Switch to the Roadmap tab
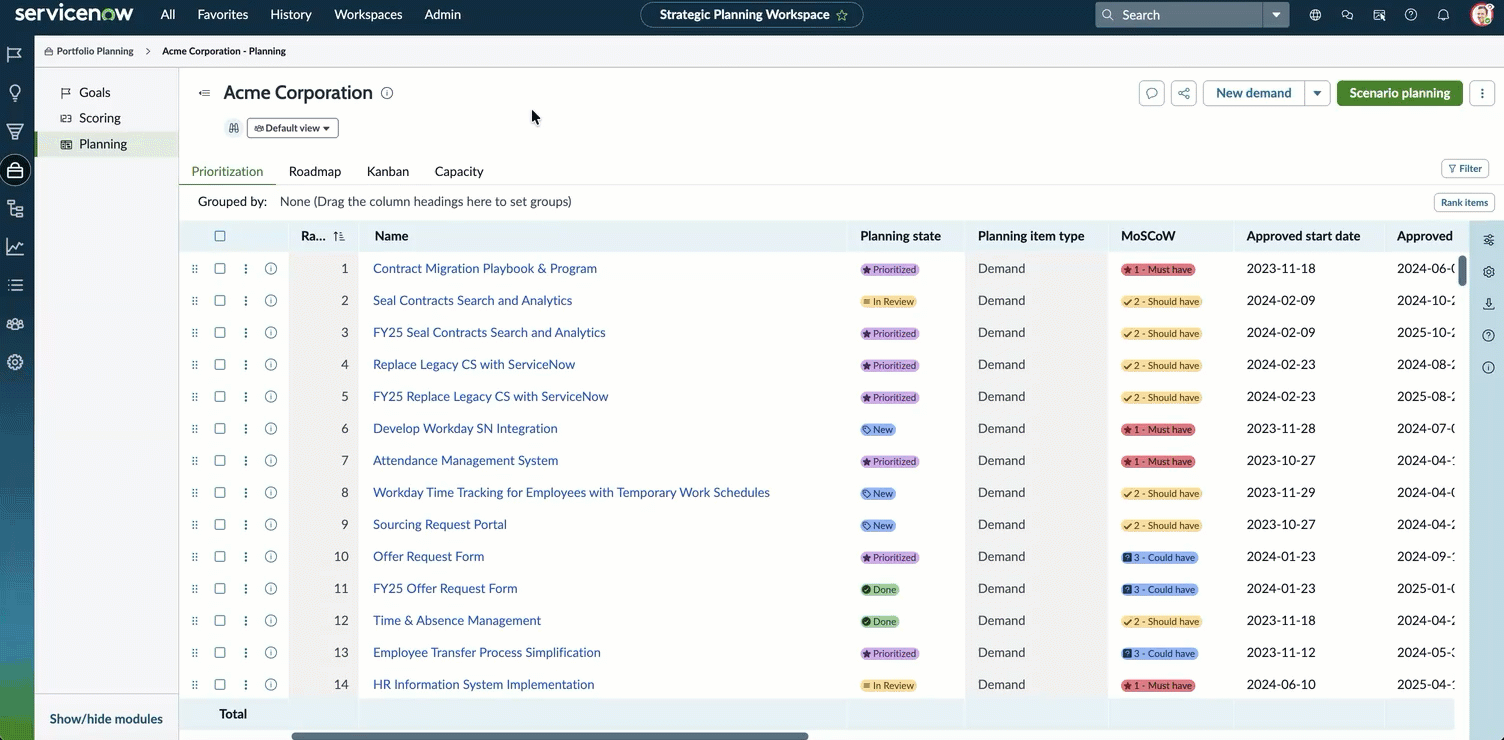This screenshot has height=740, width=1504. [x=315, y=171]
